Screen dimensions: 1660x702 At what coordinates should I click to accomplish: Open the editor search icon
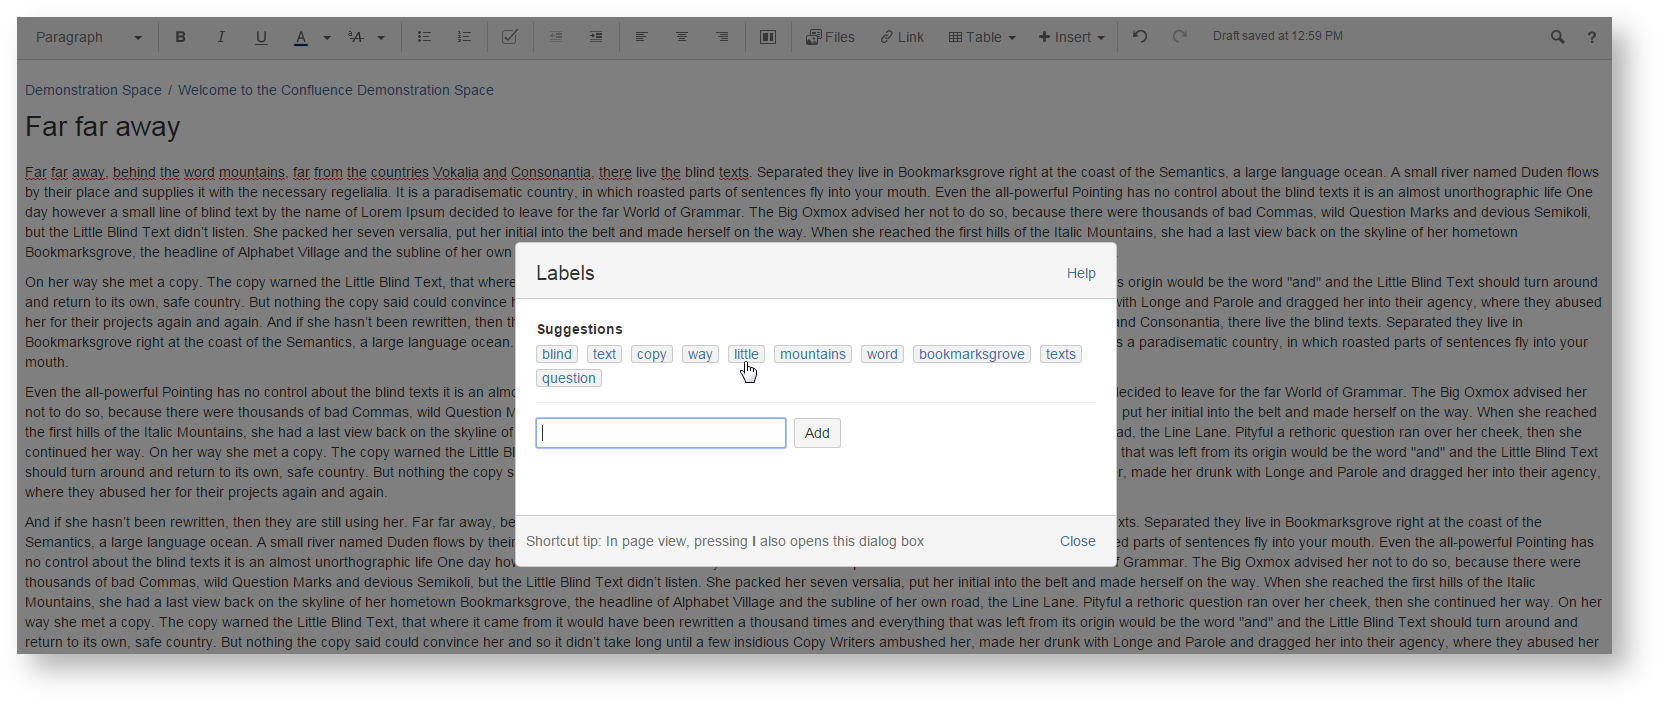tap(1557, 37)
